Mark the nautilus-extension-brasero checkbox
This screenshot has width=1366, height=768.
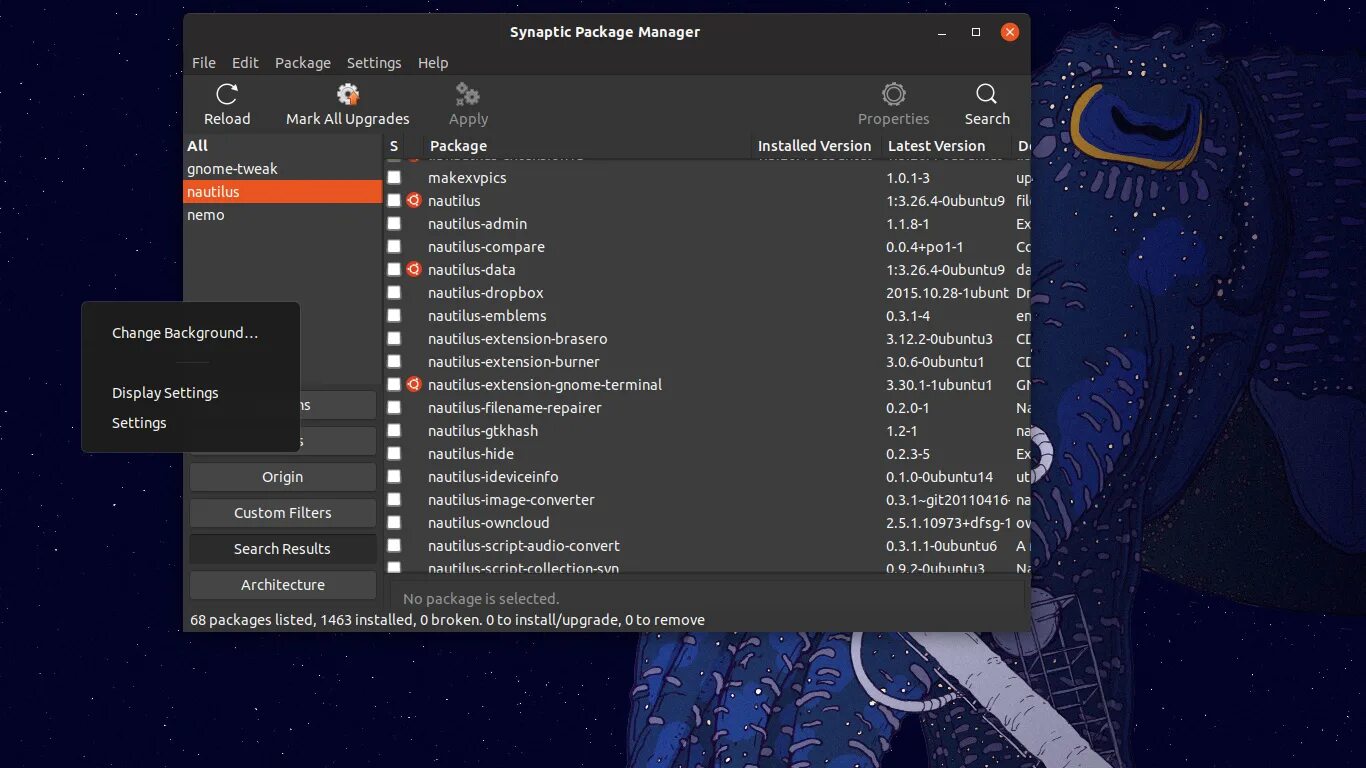[394, 339]
